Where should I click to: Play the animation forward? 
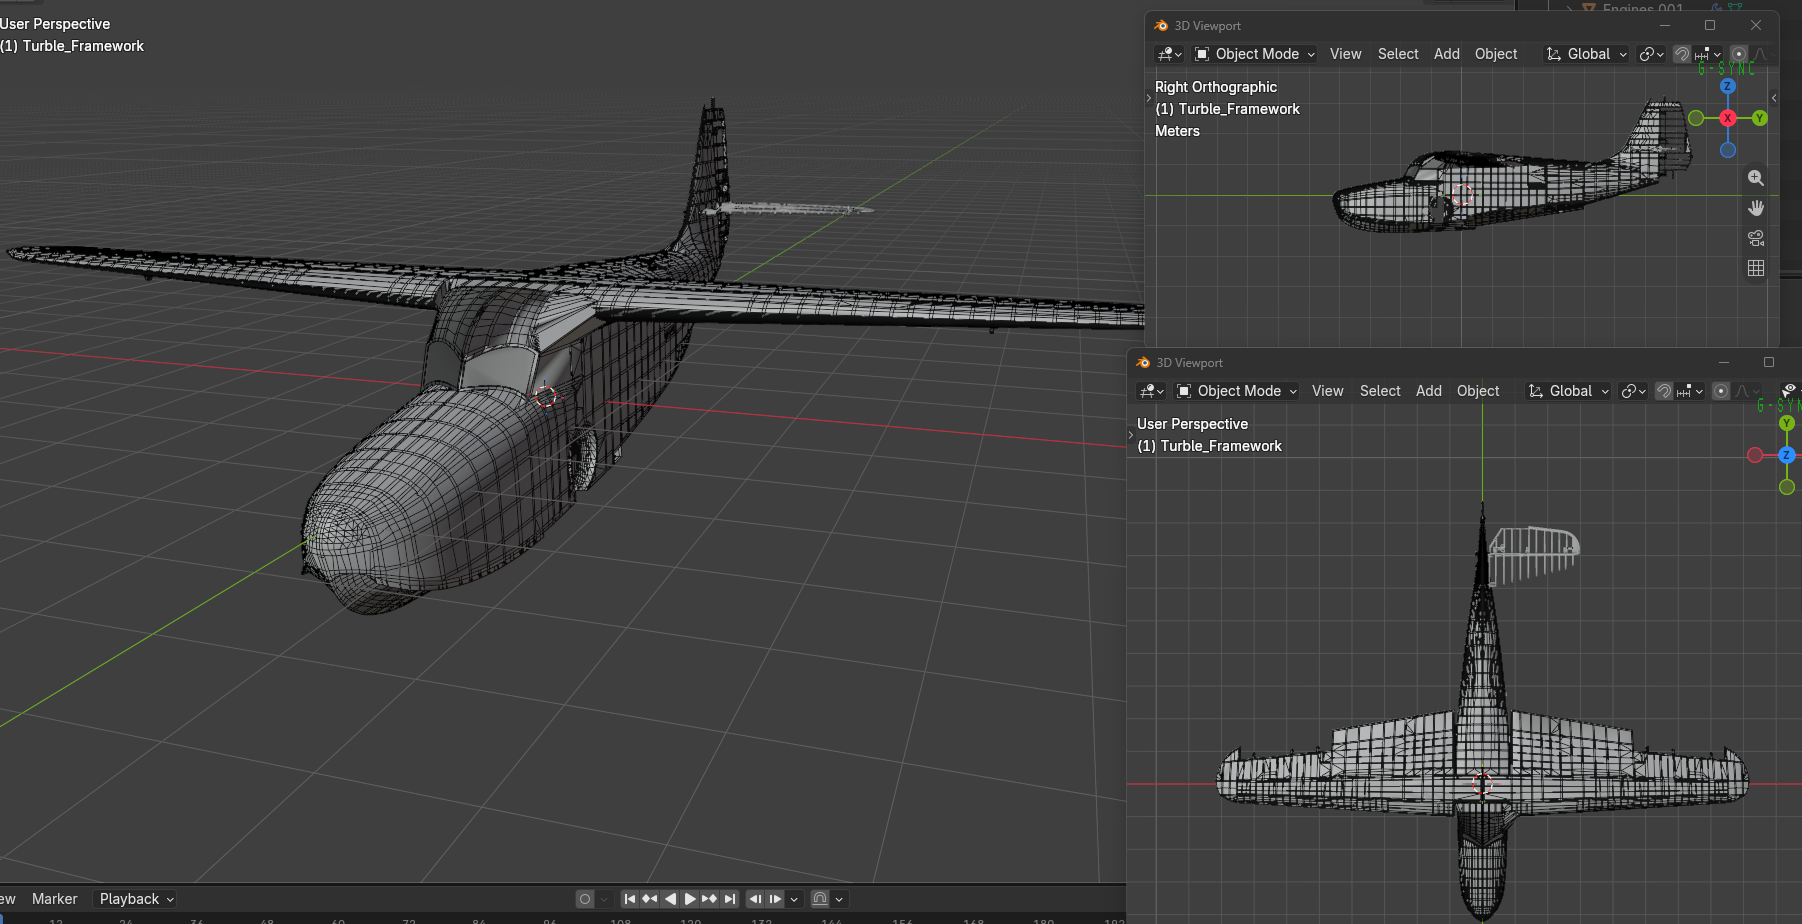tap(690, 899)
